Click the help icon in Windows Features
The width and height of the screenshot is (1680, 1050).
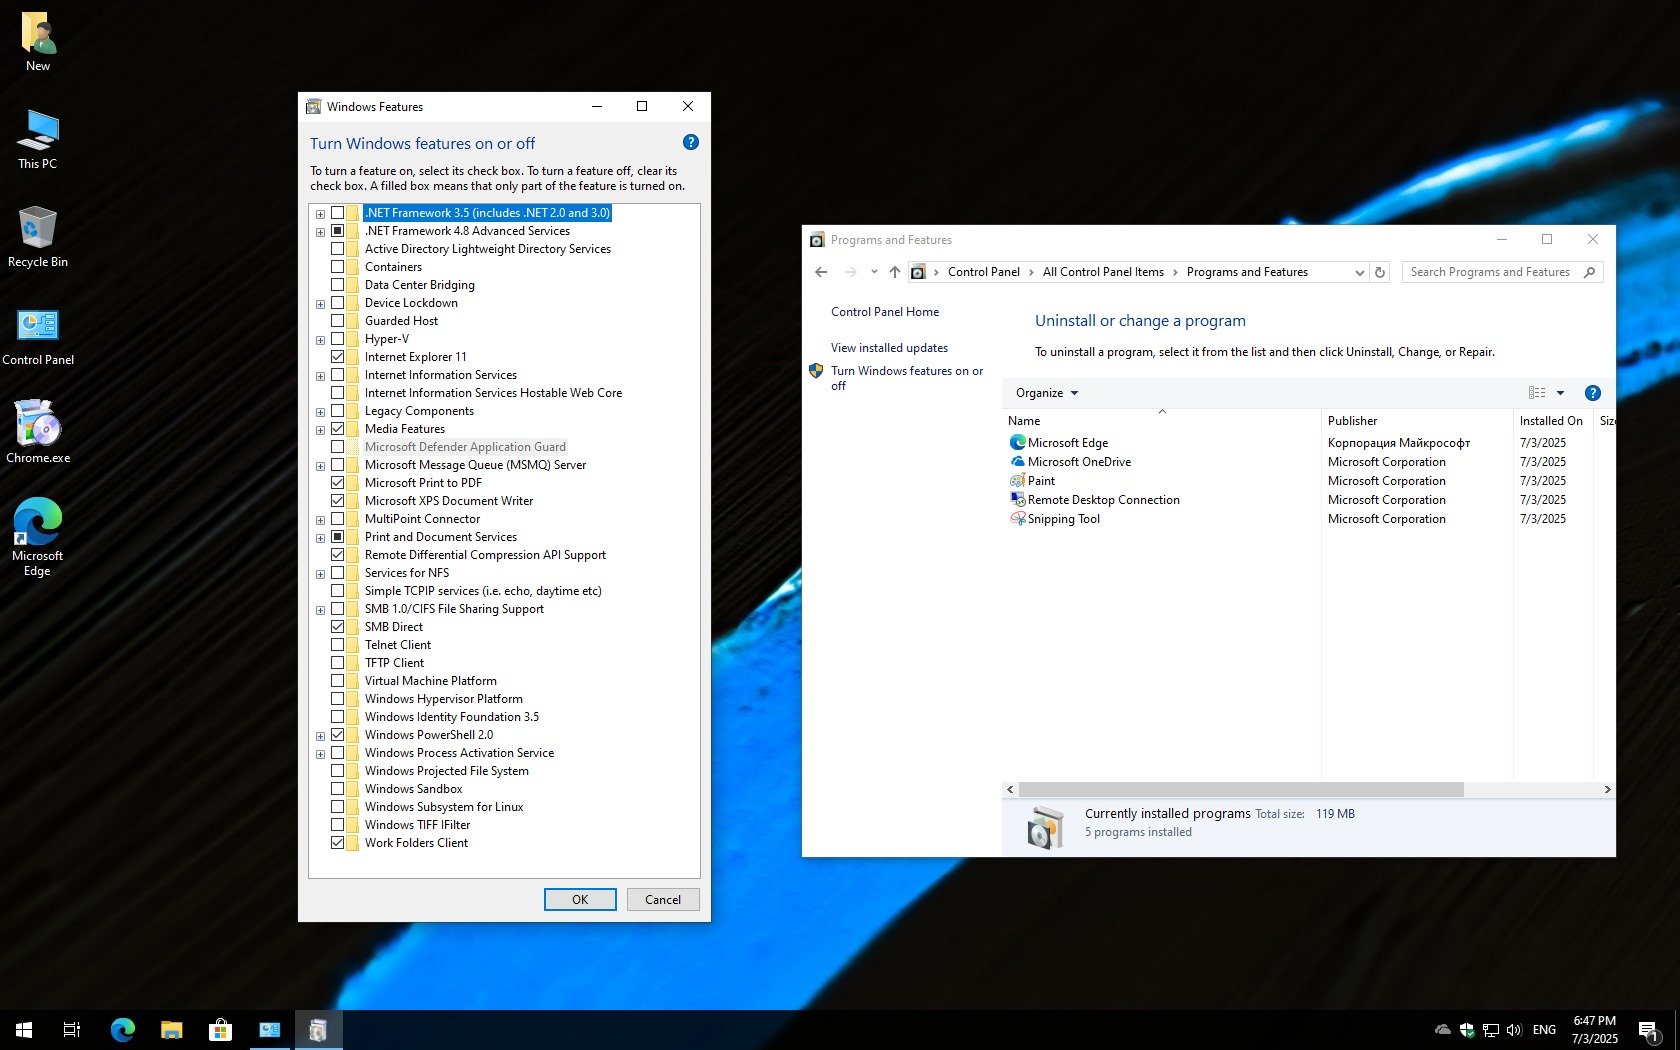pos(690,143)
